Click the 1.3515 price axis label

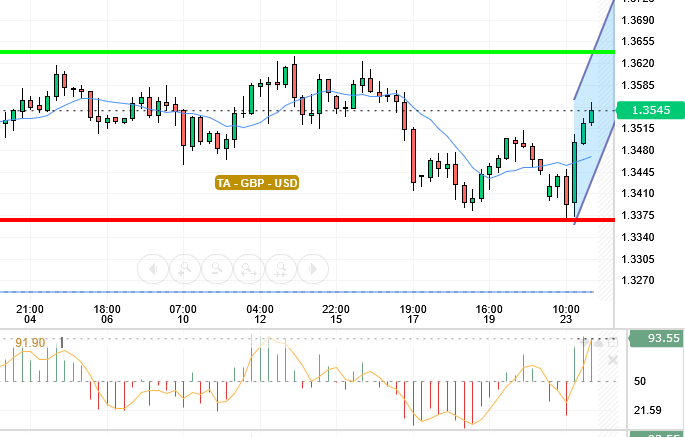tap(638, 128)
